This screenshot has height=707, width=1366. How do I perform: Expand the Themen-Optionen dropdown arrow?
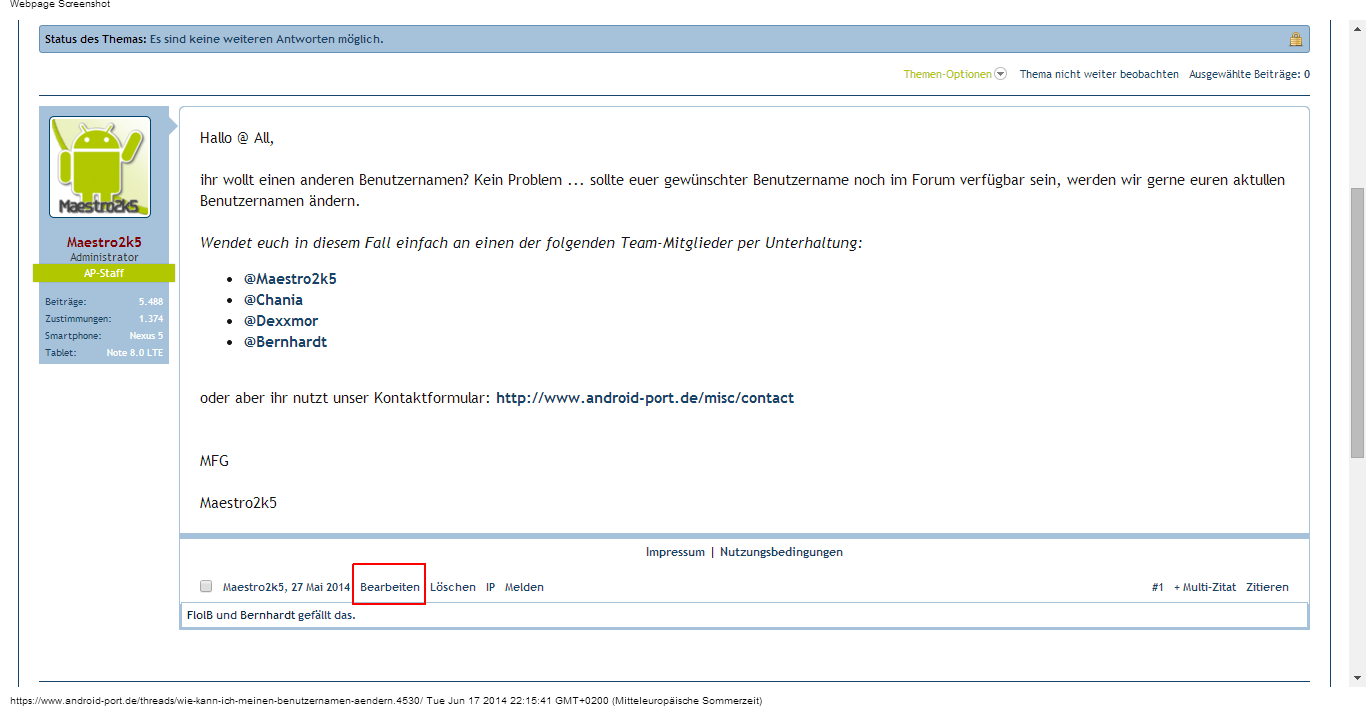(1000, 74)
